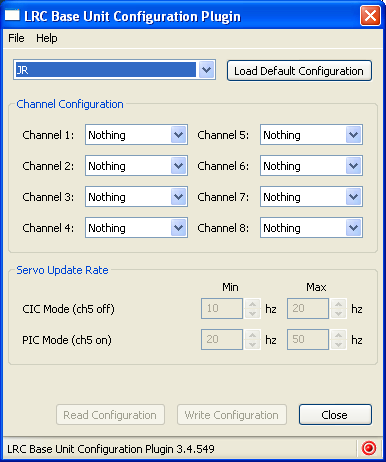
Task: Click the CIC Mode Max value field
Action: (x=308, y=309)
